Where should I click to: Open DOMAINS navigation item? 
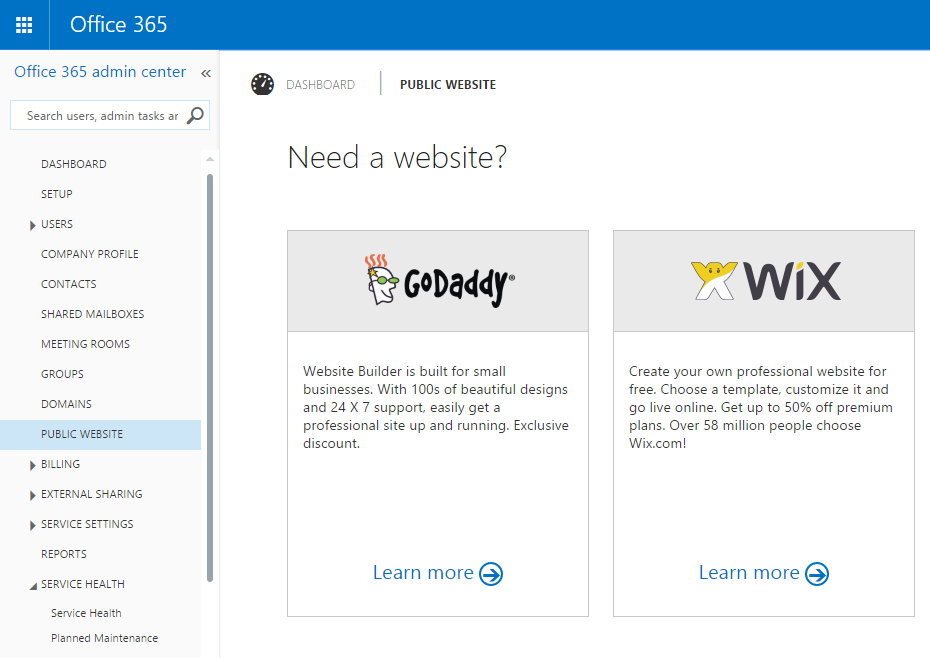(x=66, y=404)
